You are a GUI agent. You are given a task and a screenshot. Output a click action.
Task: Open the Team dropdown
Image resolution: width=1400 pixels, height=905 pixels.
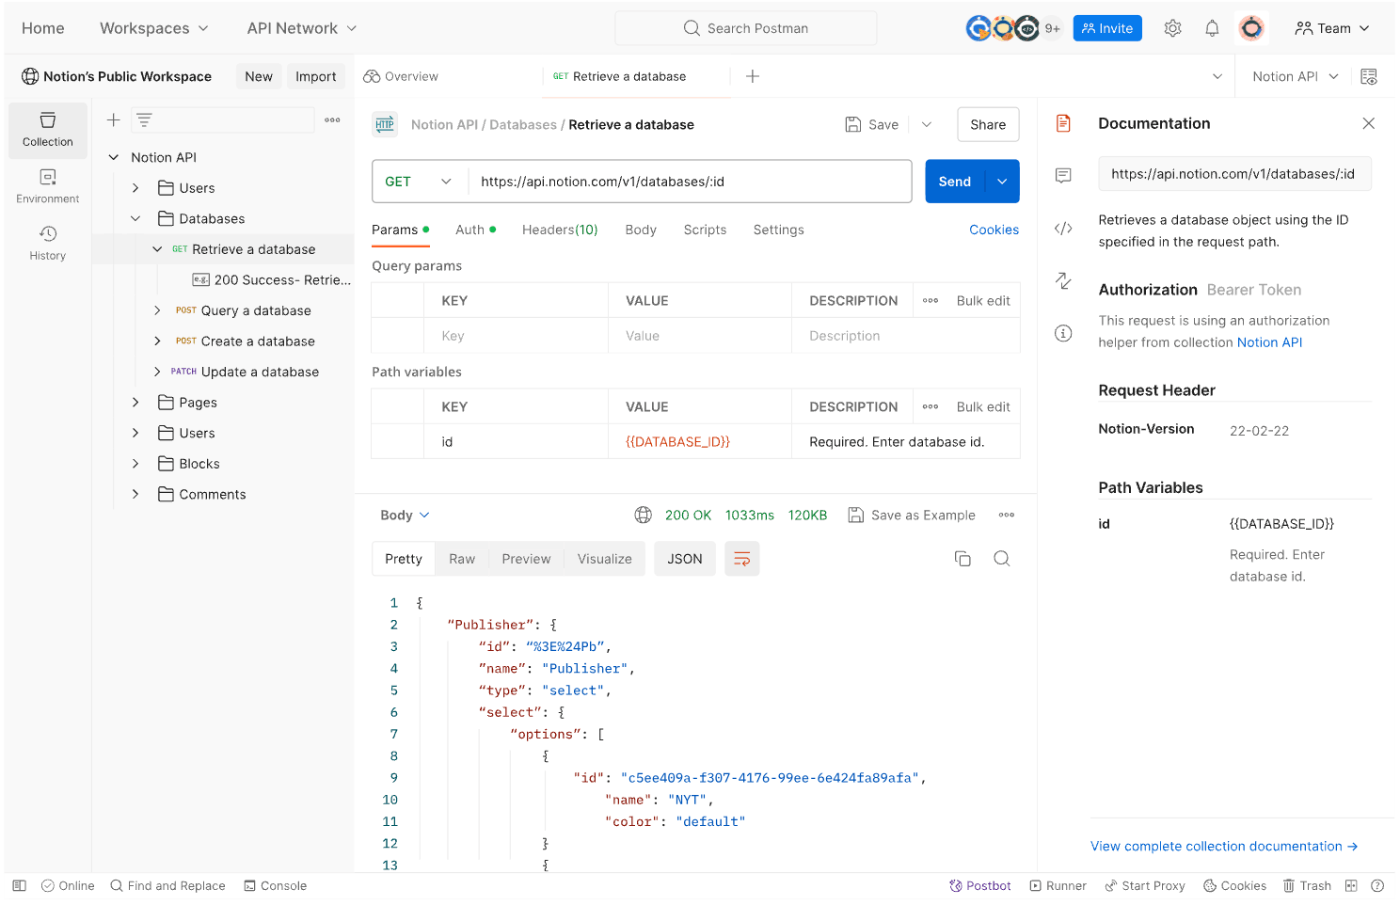(x=1332, y=28)
